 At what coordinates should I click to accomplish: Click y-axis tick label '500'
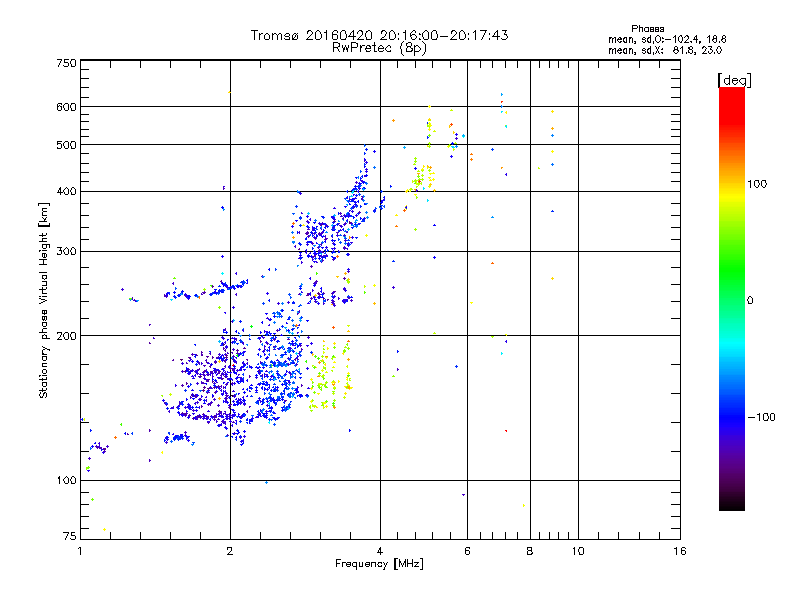(x=66, y=145)
